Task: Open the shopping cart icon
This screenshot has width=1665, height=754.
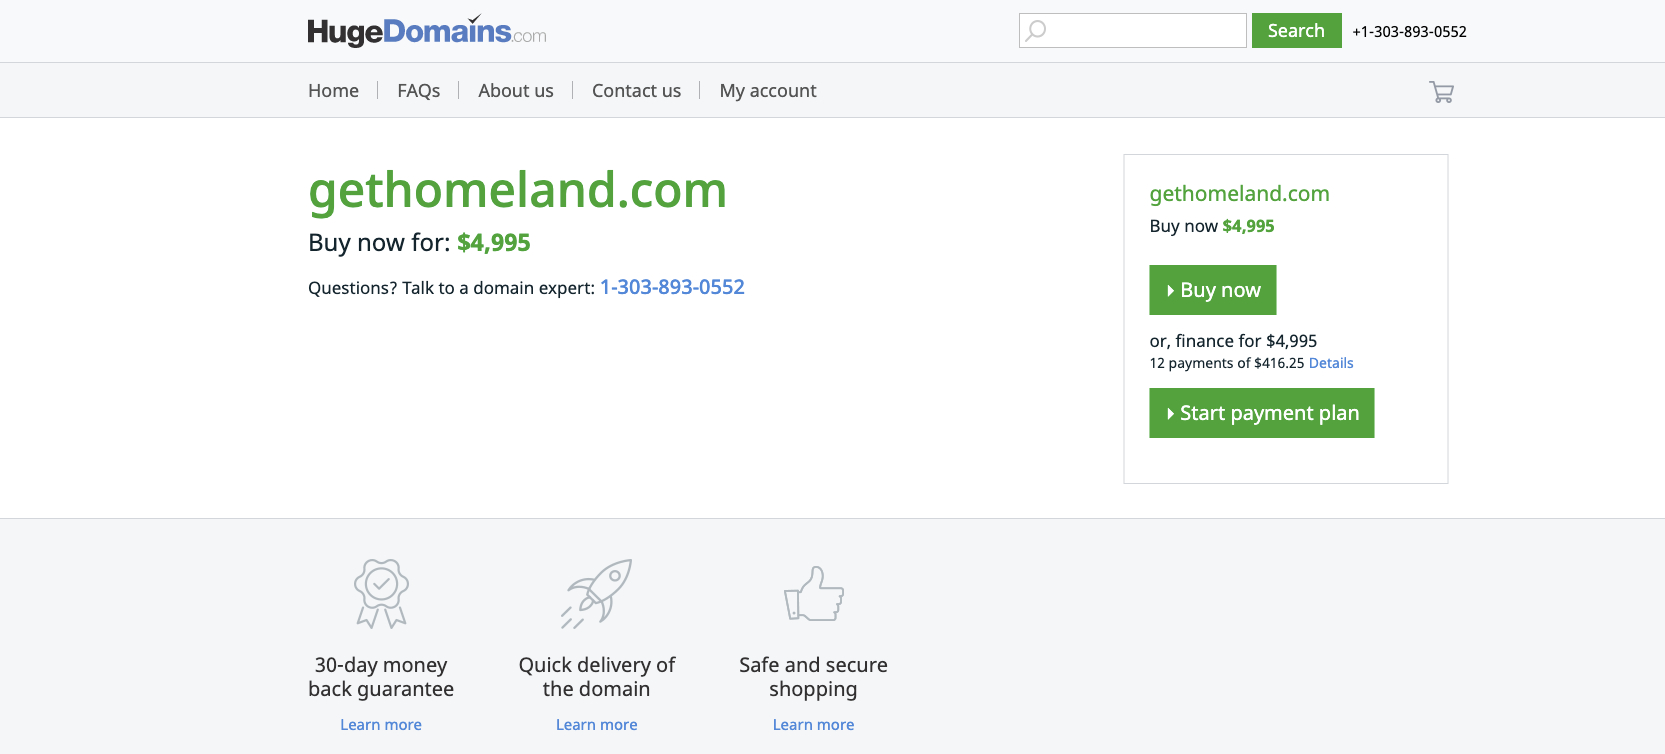Action: click(1441, 92)
